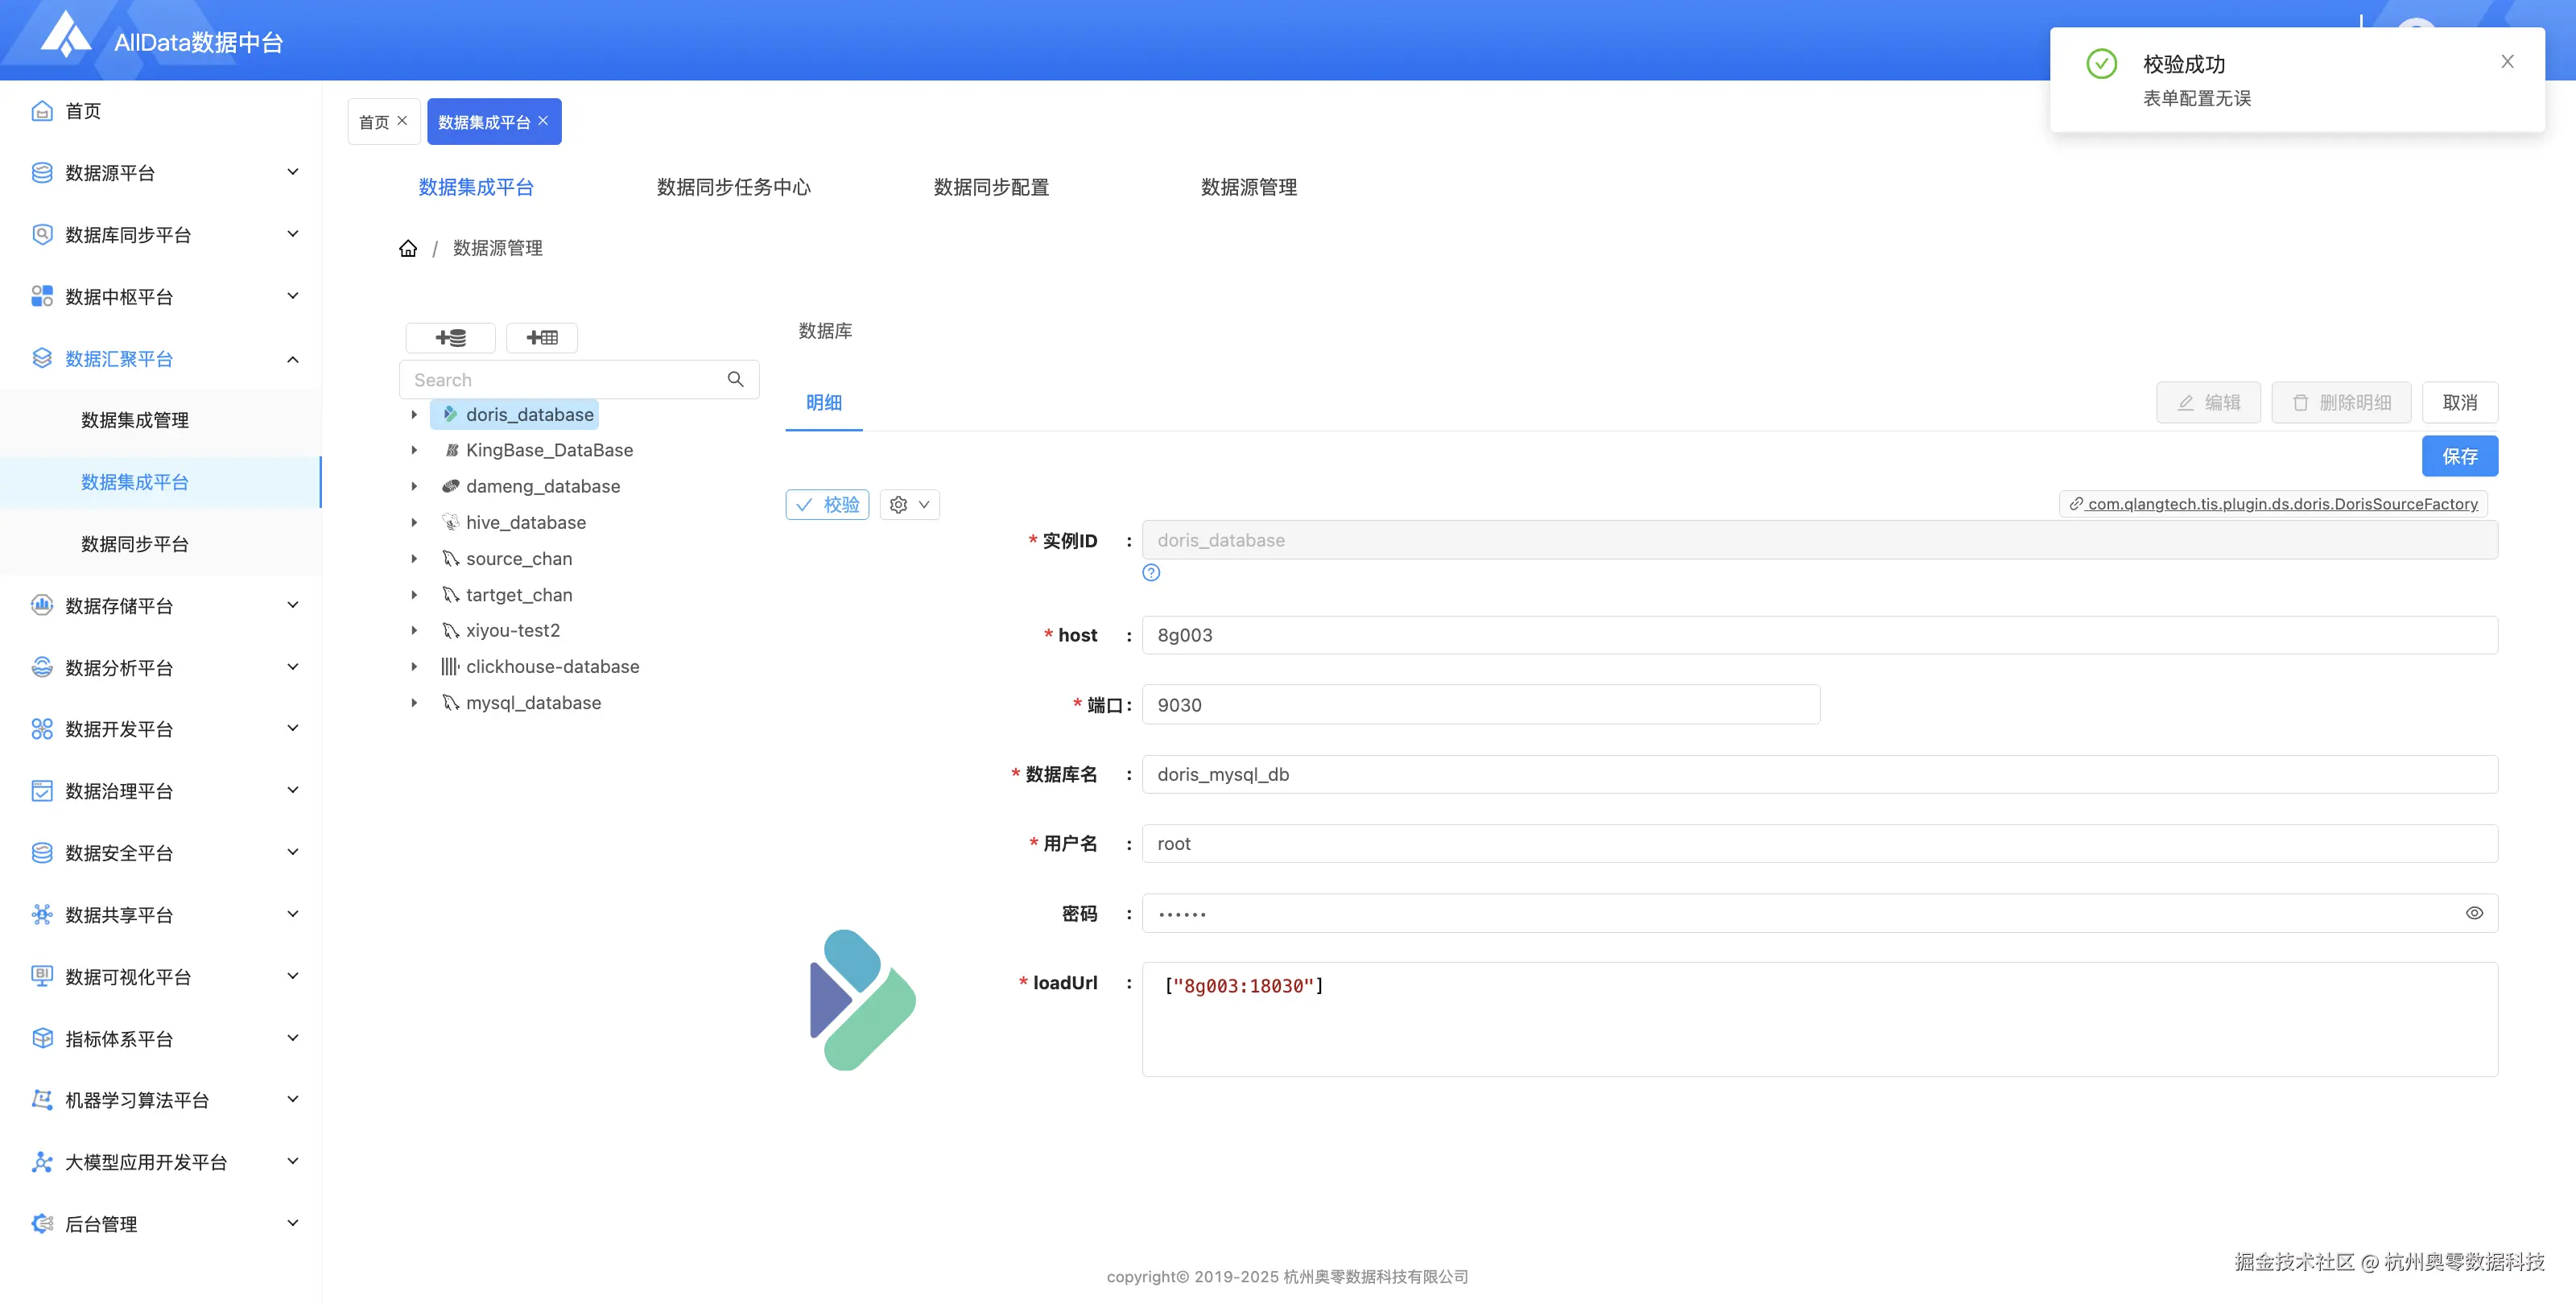
Task: Open the gear settings dropdown beside 校验
Action: tap(909, 505)
